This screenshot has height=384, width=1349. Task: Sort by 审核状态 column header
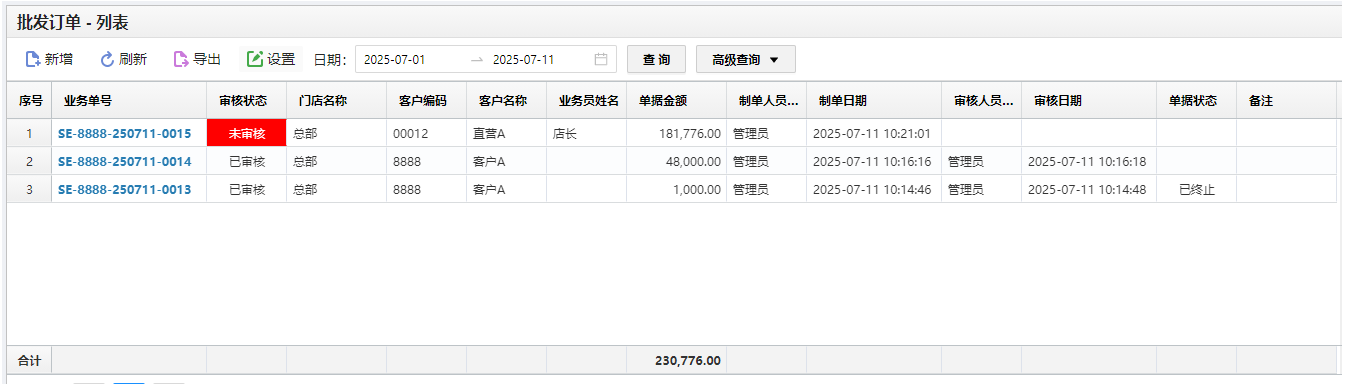[246, 100]
